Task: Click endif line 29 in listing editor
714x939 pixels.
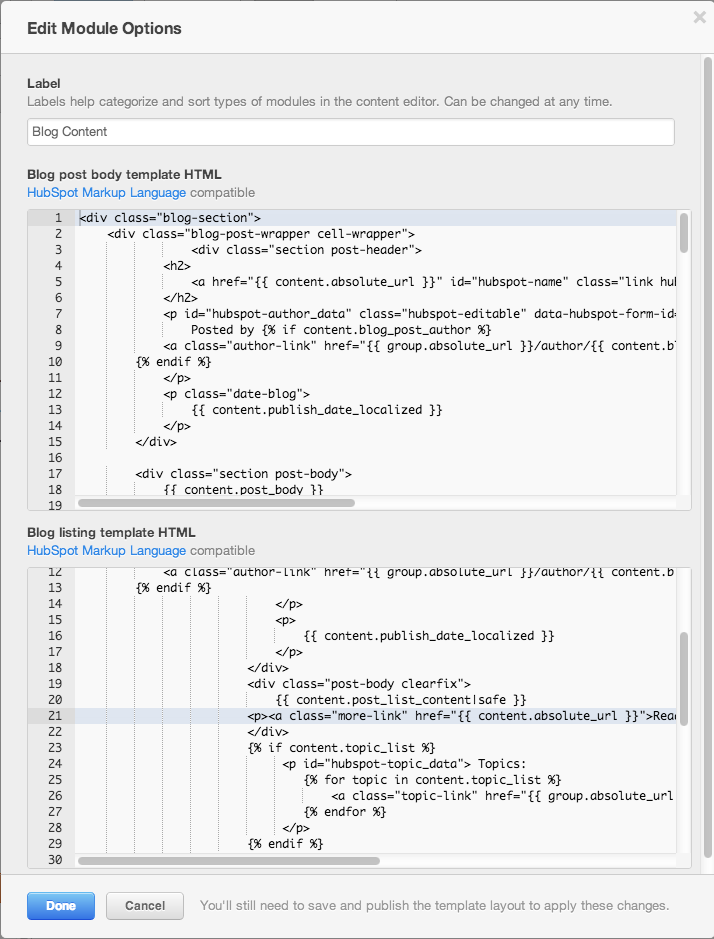Action: (286, 844)
